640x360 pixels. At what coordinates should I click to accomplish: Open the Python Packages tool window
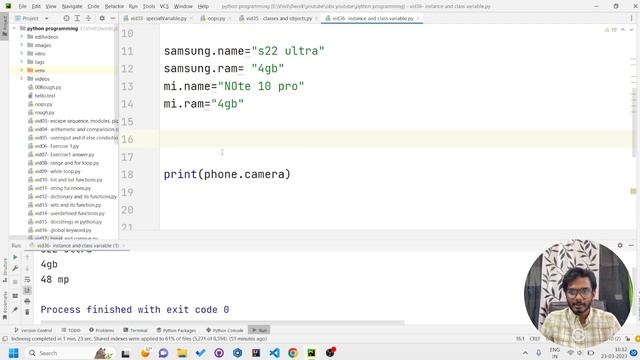(176, 330)
